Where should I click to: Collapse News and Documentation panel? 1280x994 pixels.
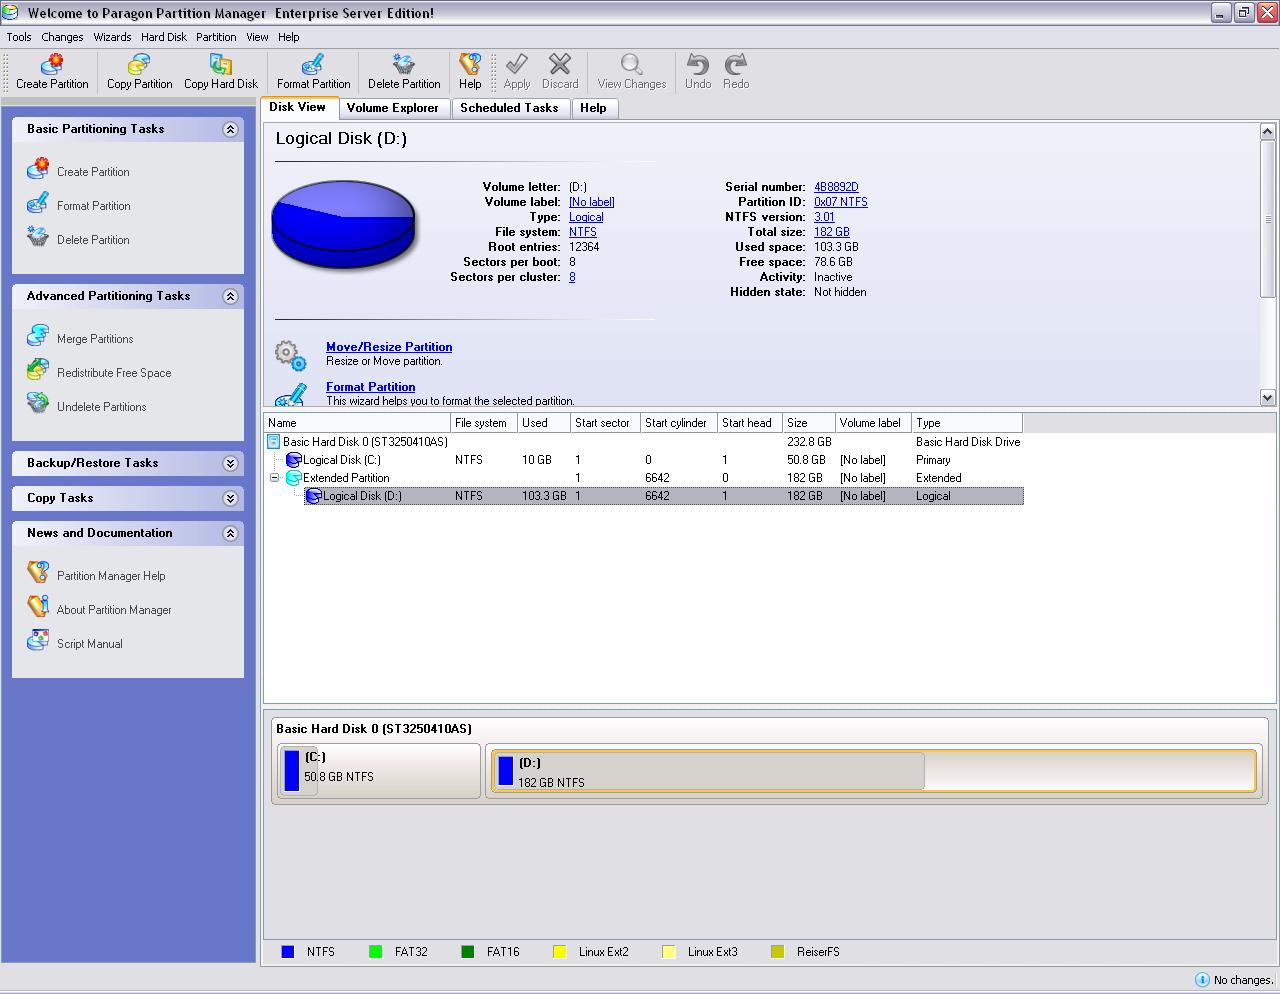(230, 533)
